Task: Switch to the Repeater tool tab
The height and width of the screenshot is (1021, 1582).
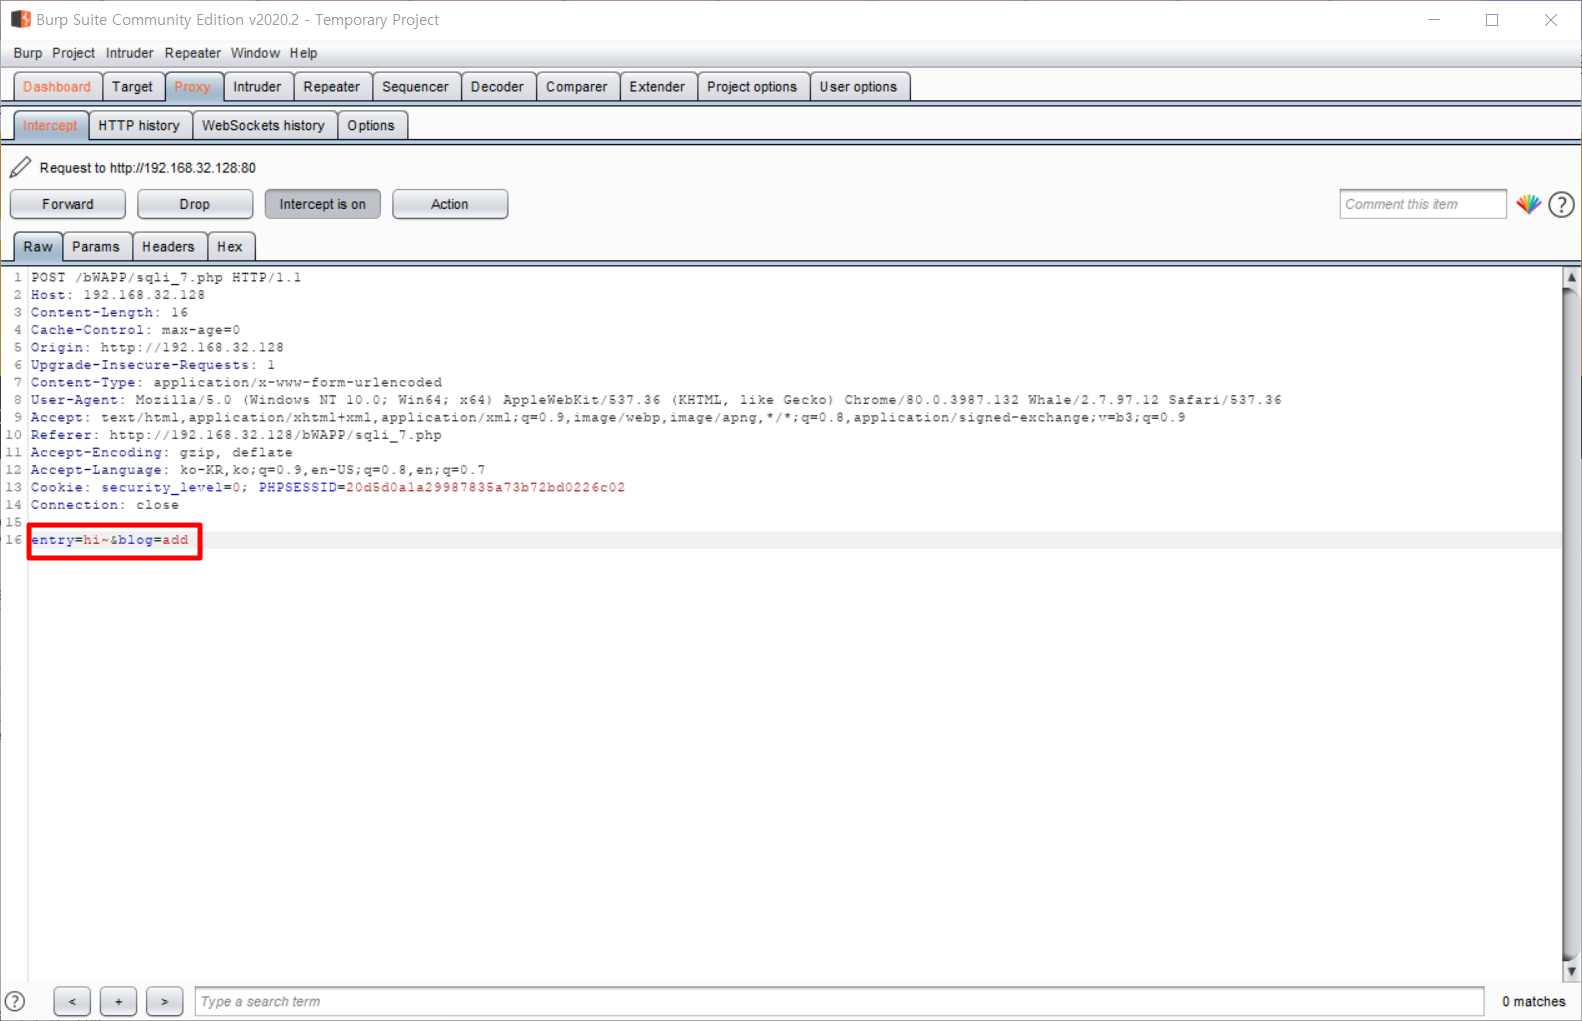Action: click(x=332, y=87)
